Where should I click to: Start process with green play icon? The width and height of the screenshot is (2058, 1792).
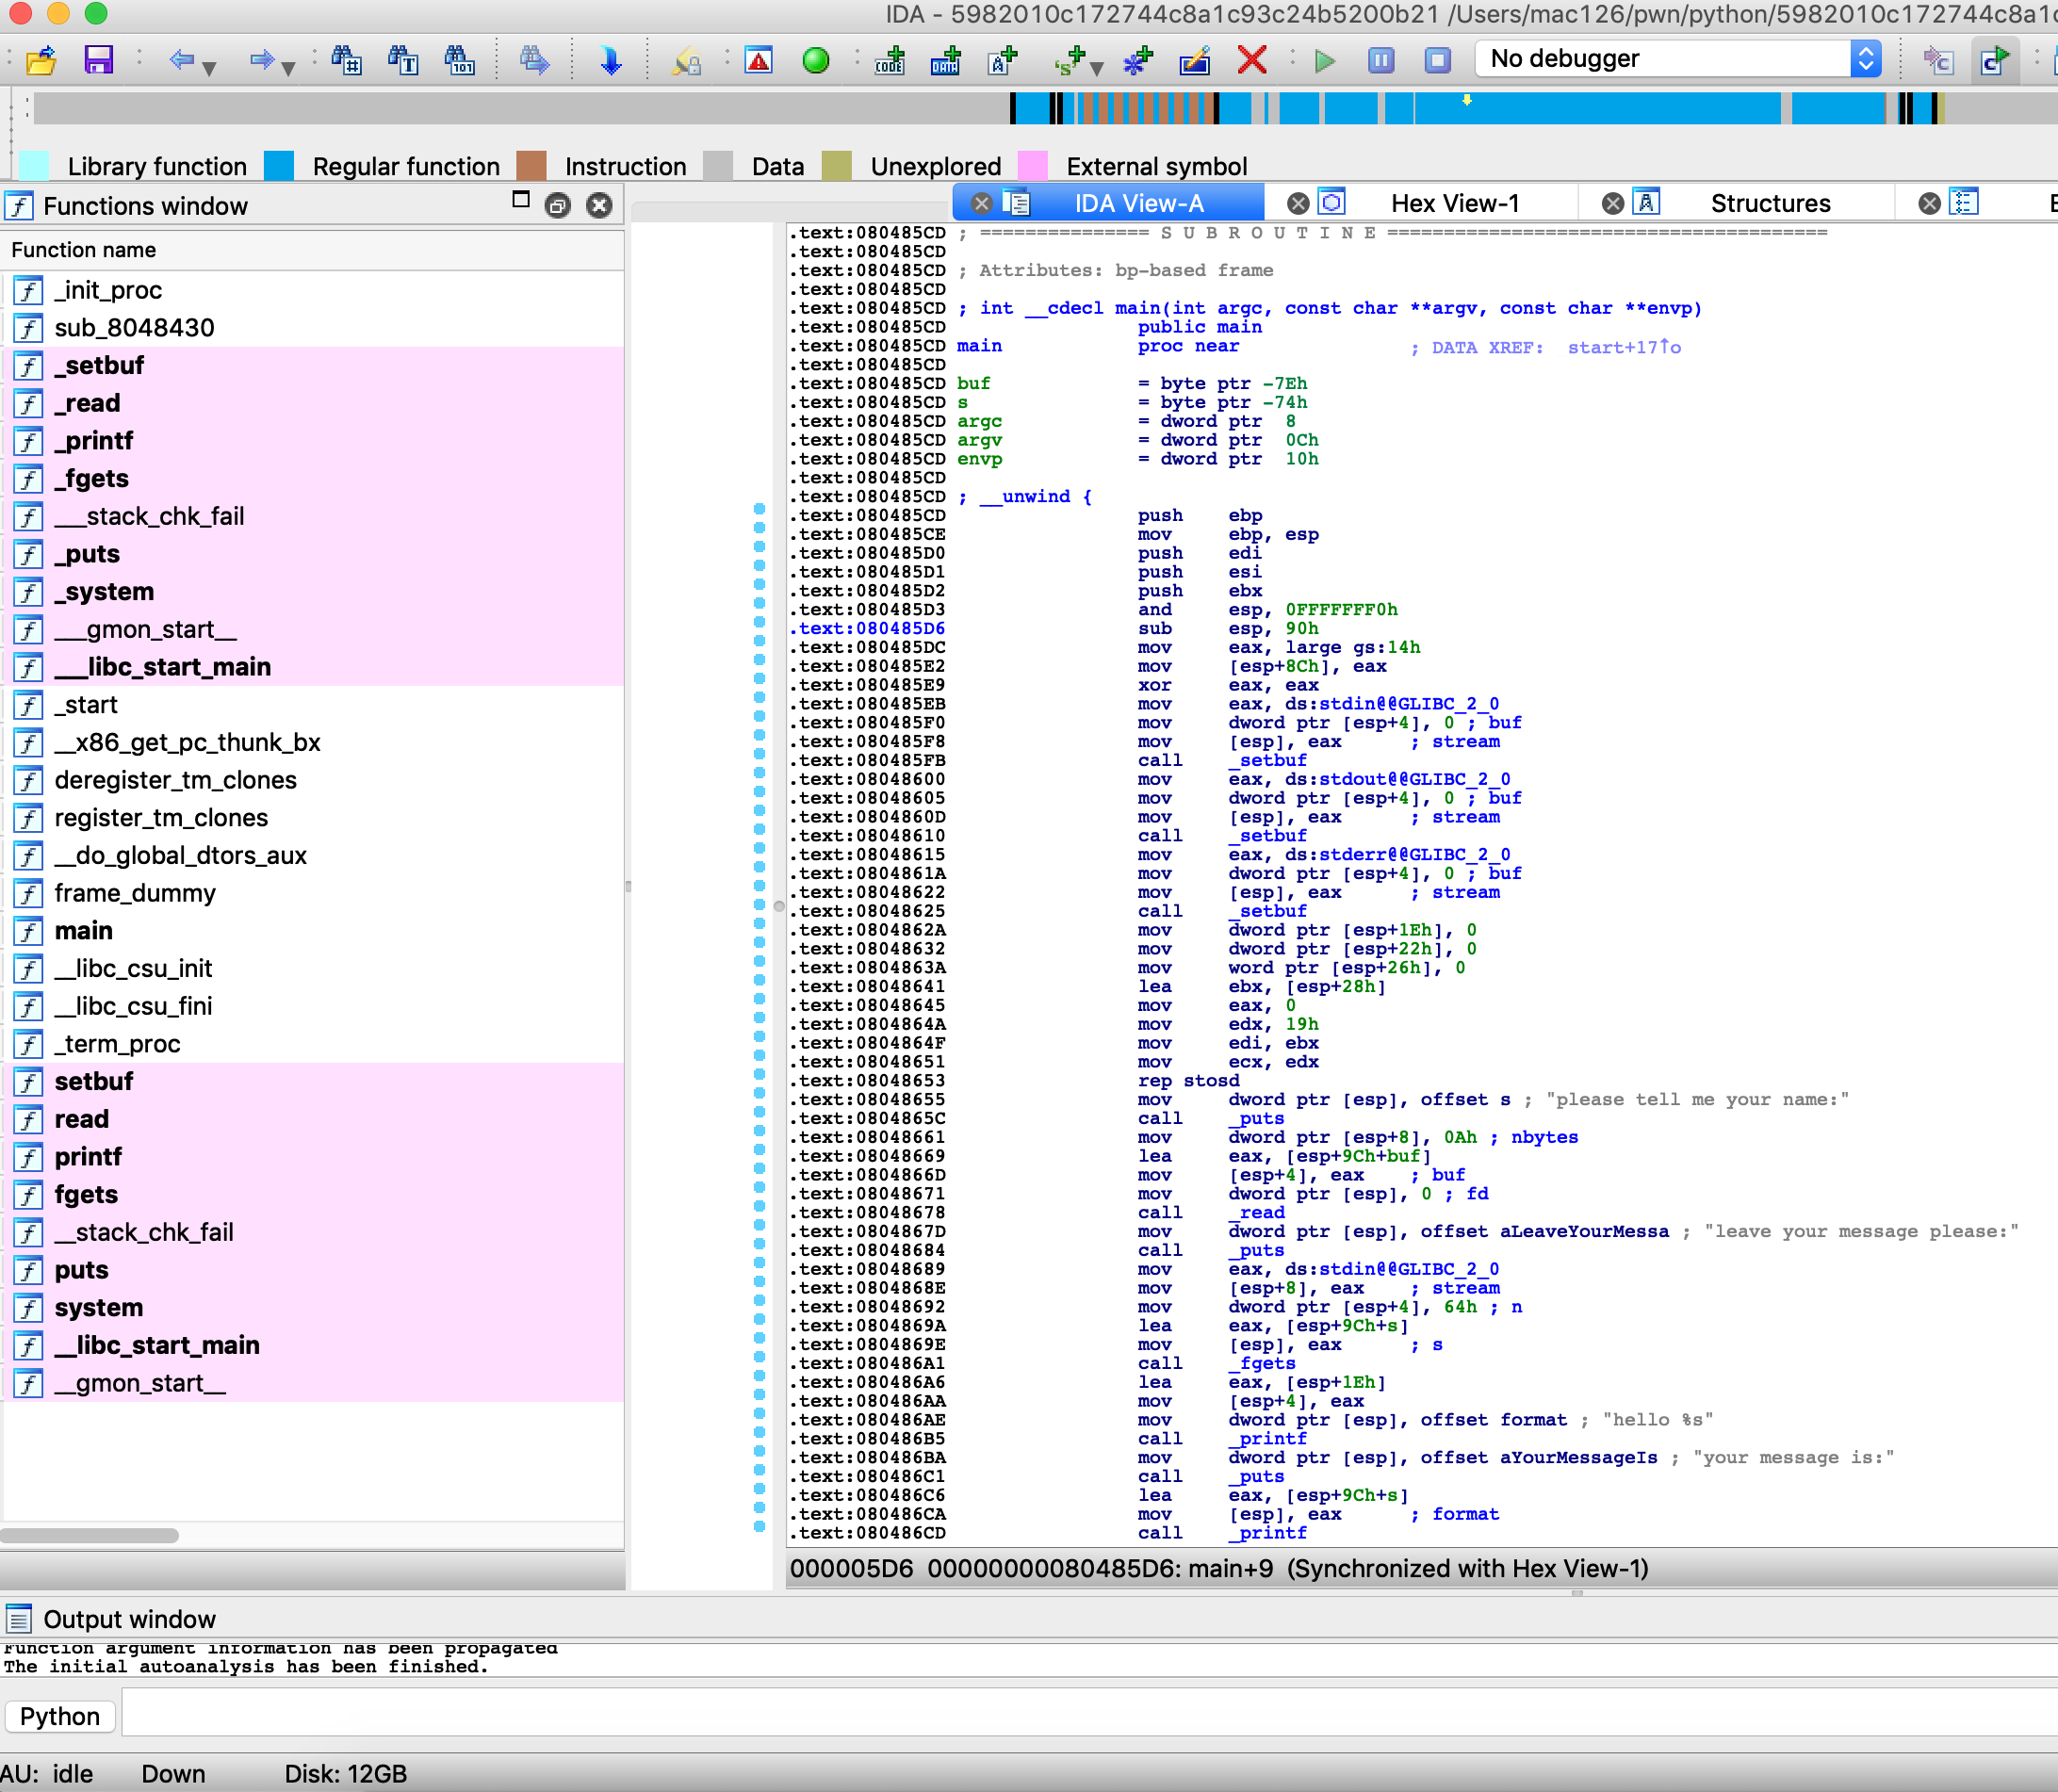click(x=1325, y=61)
